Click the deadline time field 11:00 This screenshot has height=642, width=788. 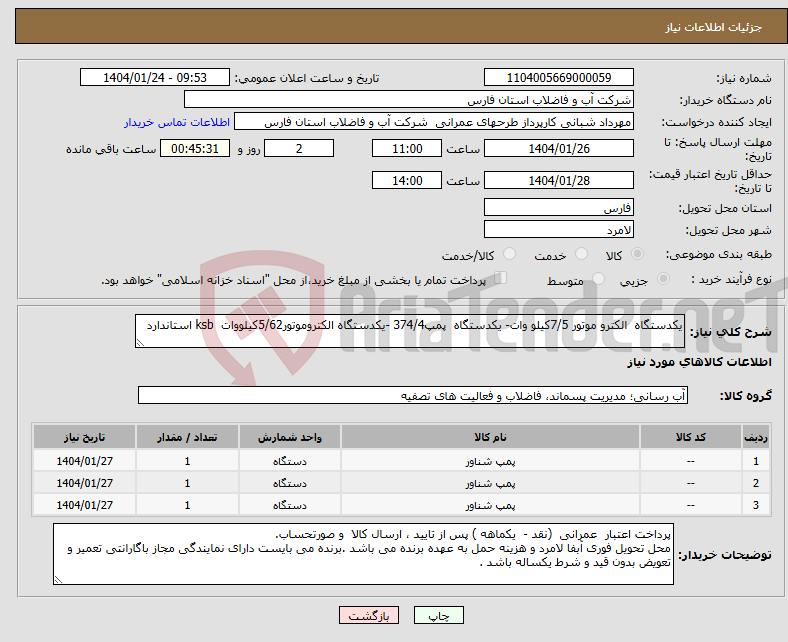tap(407, 148)
